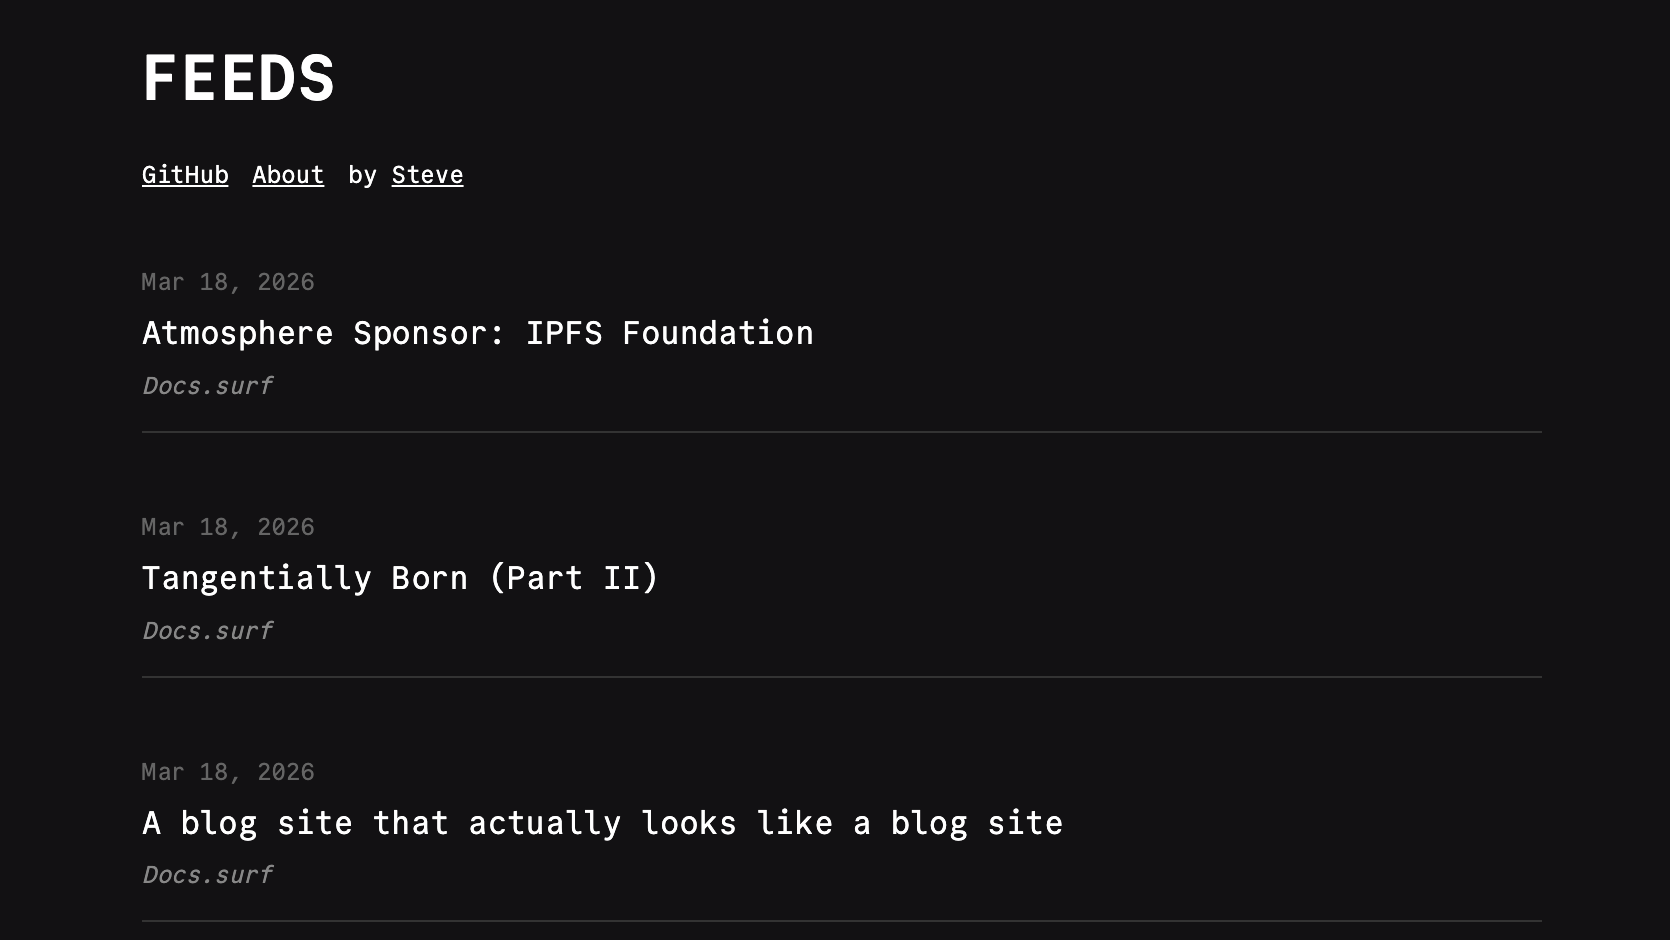Open the GitHub link

(185, 175)
